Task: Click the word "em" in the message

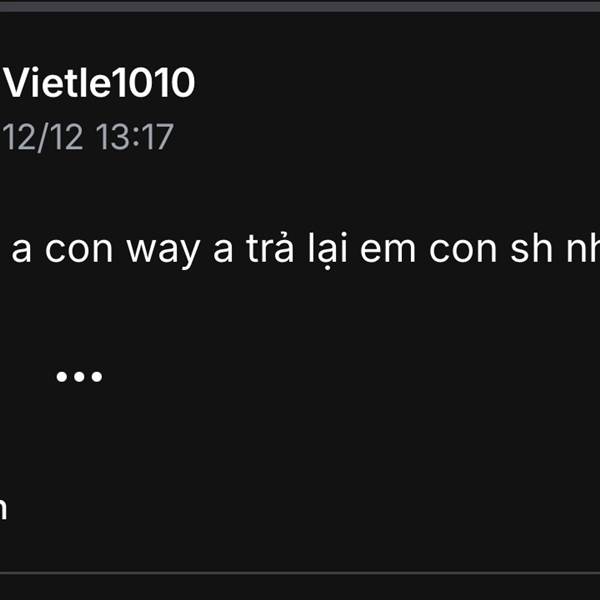Action: (388, 250)
